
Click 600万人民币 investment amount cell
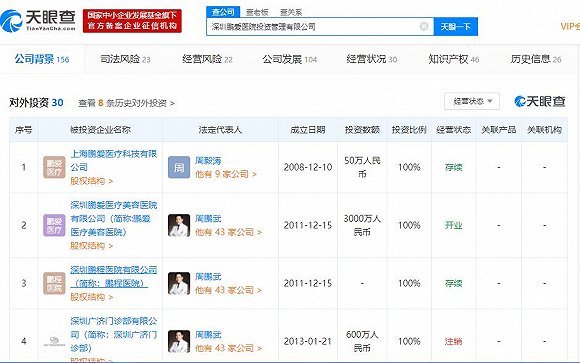click(x=362, y=341)
